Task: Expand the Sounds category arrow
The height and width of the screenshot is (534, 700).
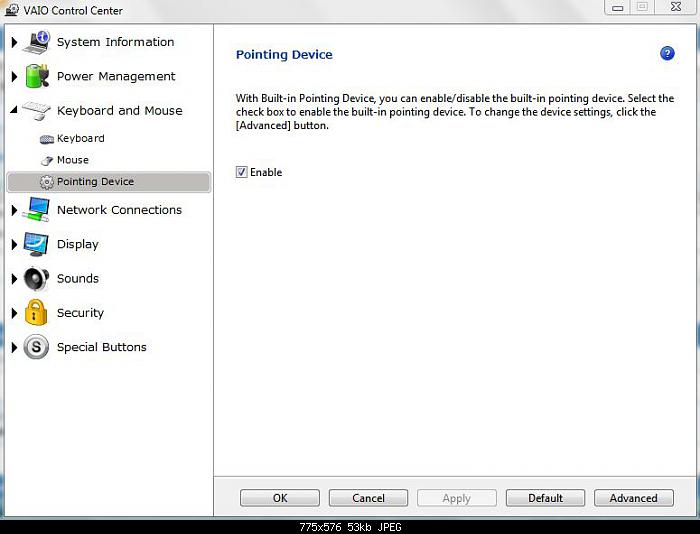Action: coord(14,279)
